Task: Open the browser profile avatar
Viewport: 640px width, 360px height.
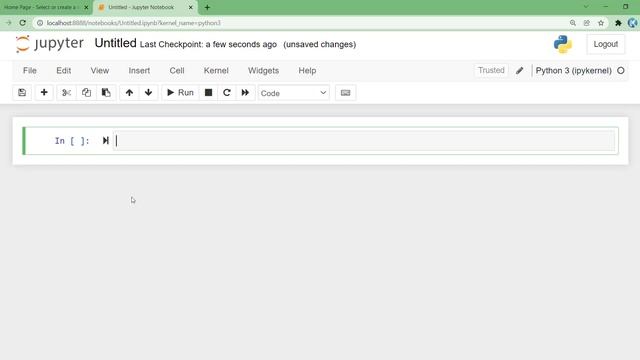Action: (x=633, y=23)
